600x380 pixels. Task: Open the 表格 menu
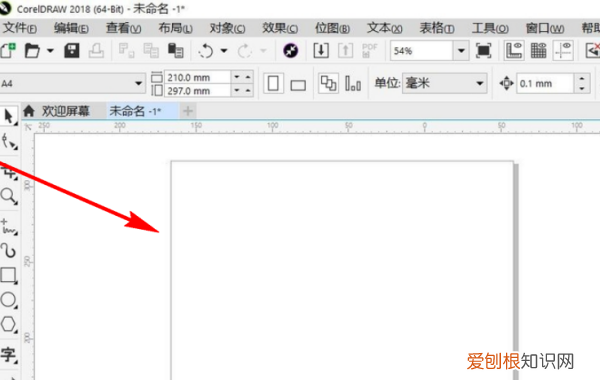(x=437, y=28)
